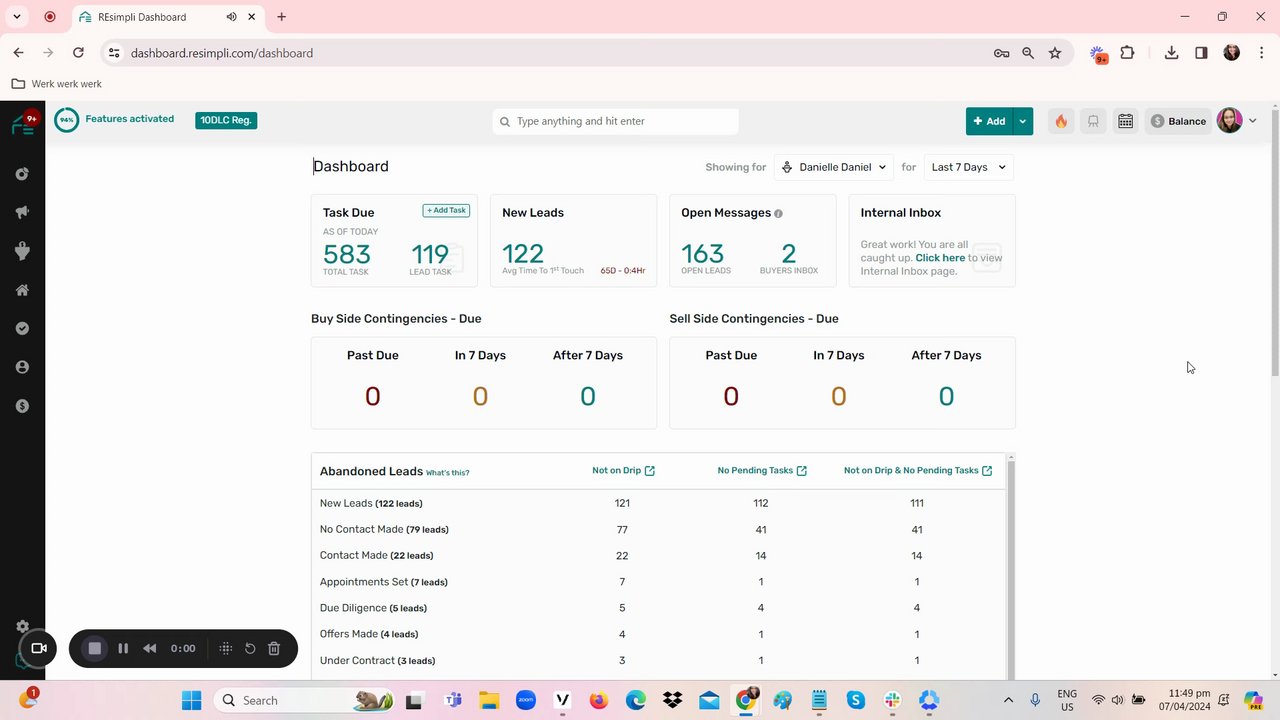Viewport: 1280px width, 720px height.
Task: Open the calendar icon in top bar
Action: (1125, 121)
